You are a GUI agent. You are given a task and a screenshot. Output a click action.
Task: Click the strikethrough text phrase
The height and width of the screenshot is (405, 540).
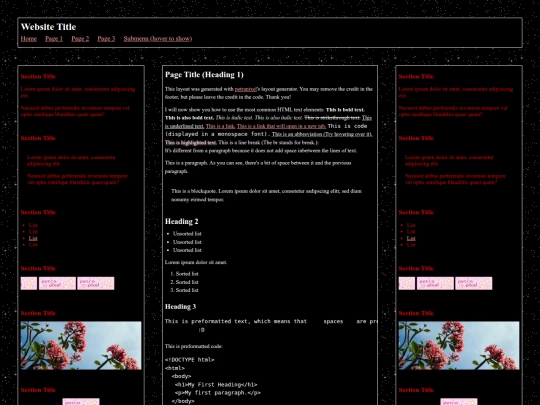click(332, 118)
